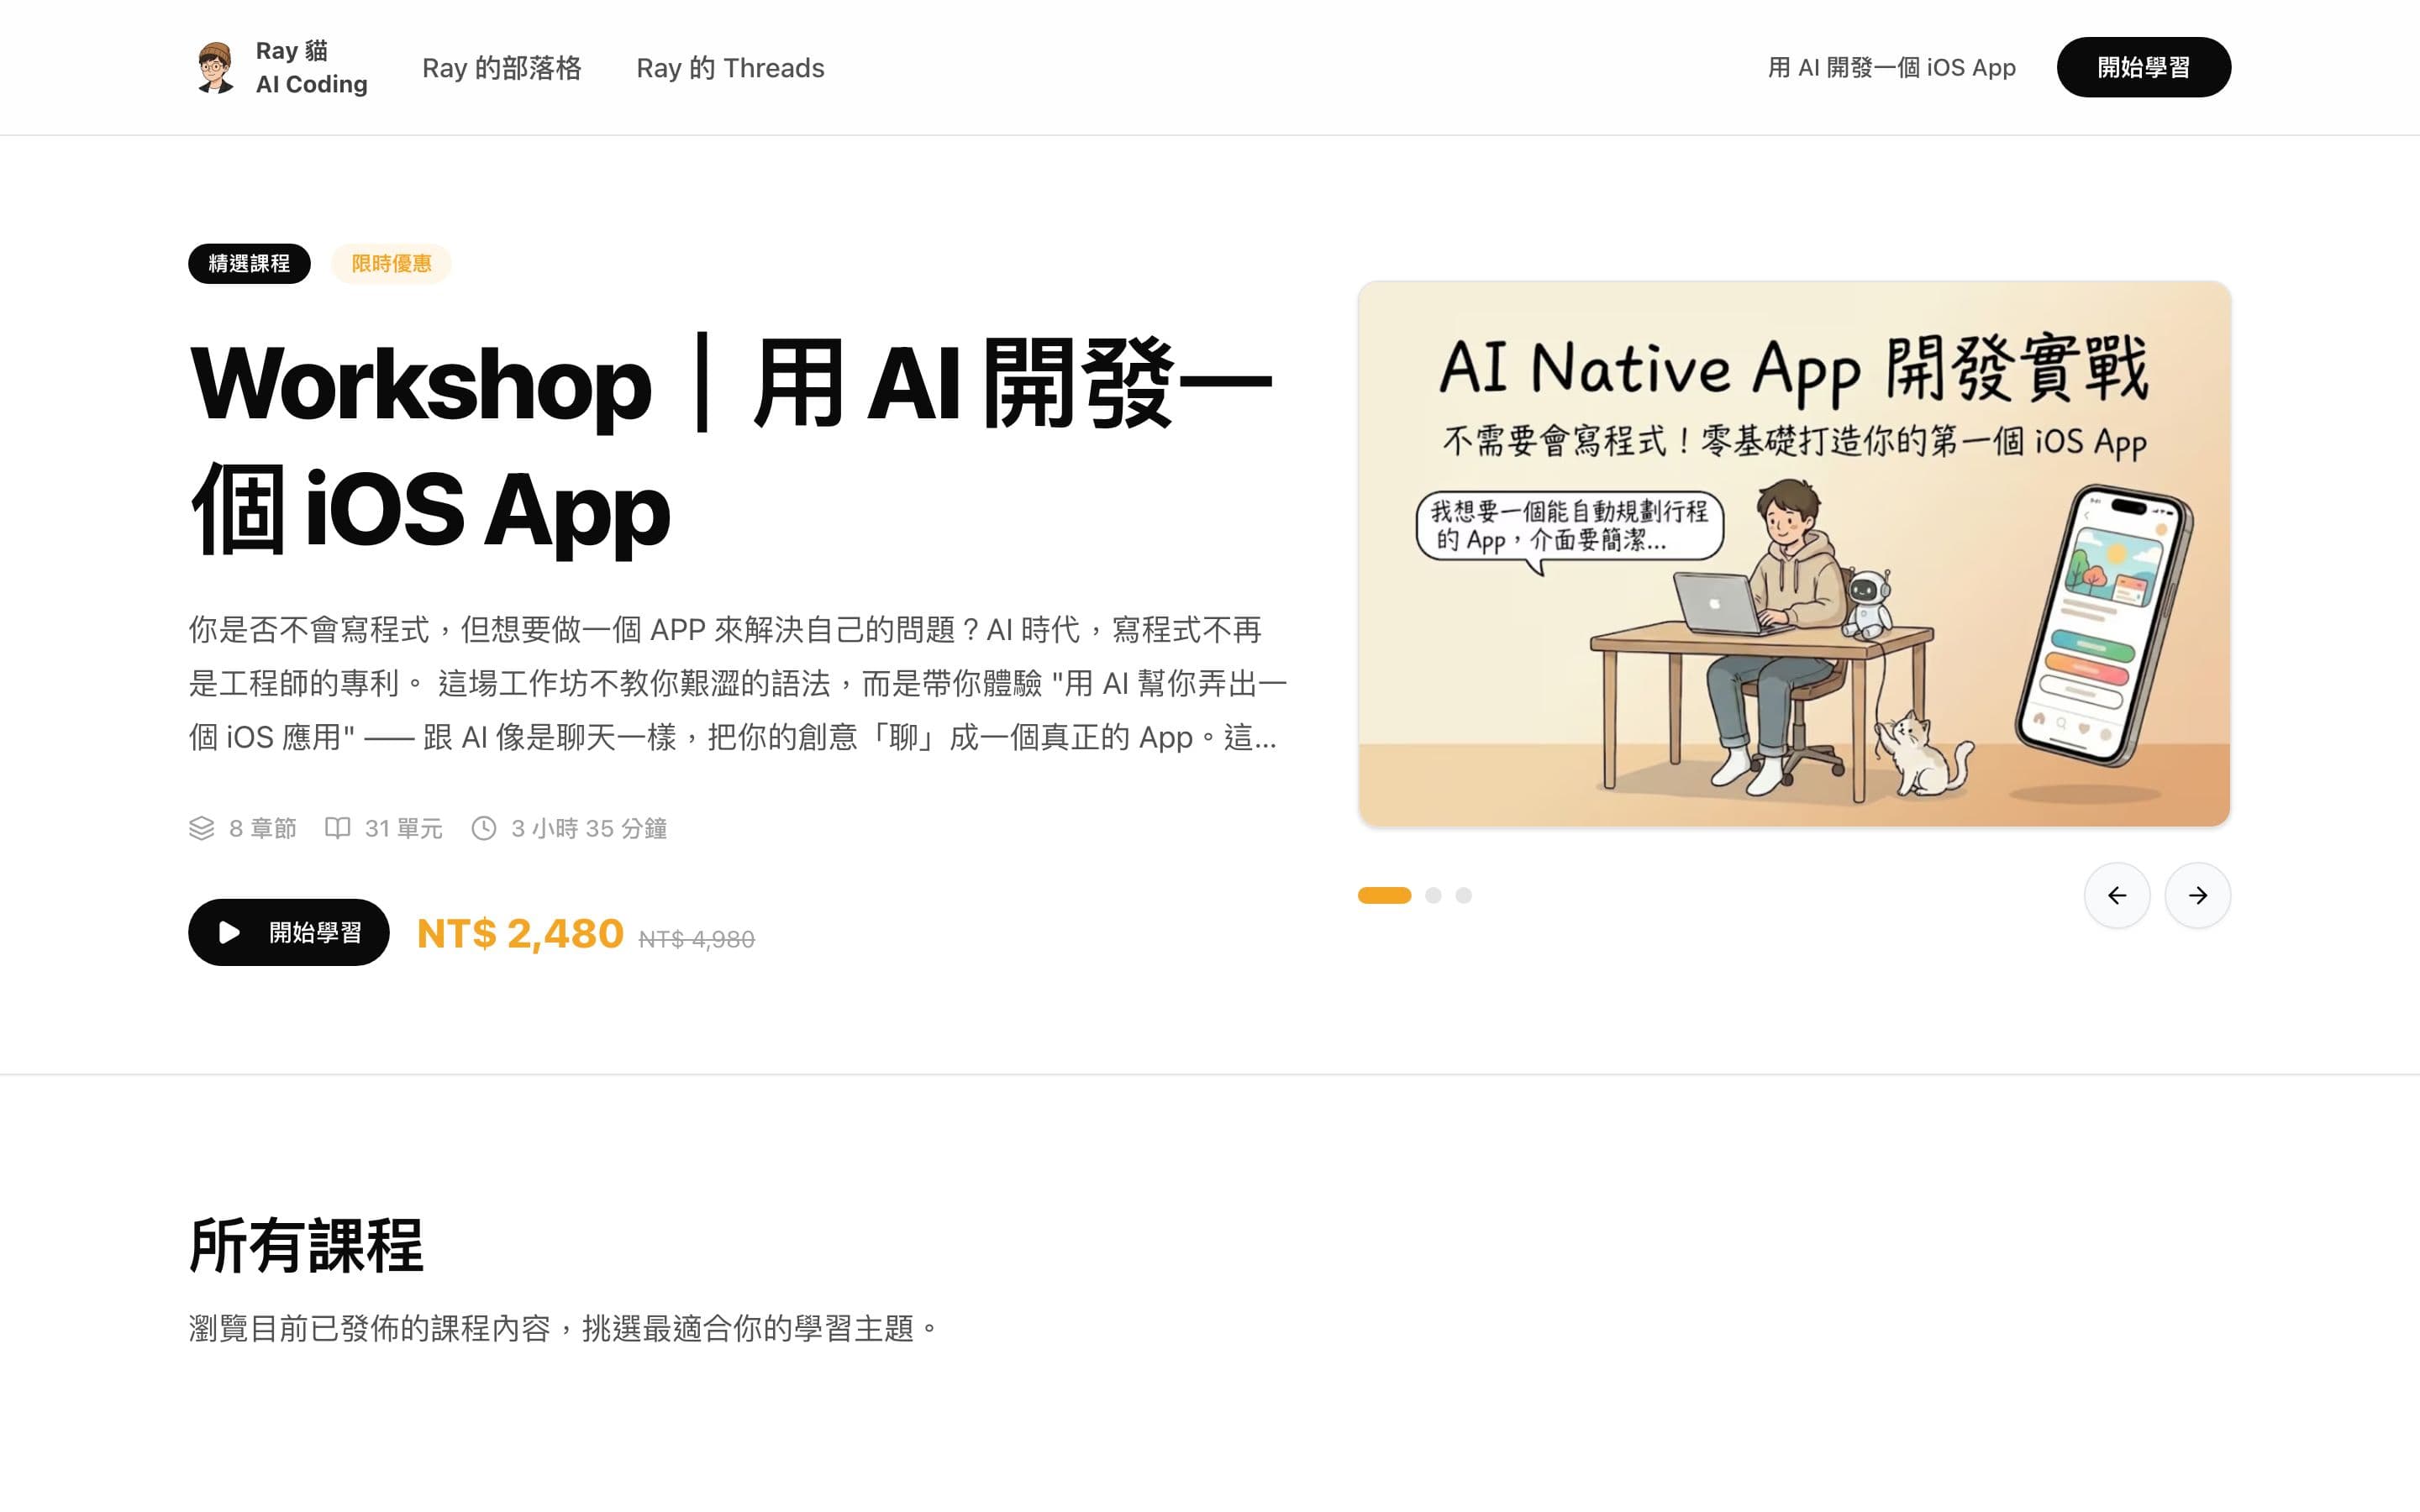The width and height of the screenshot is (2420, 1512).
Task: Click the book icon beside 31 單元
Action: 338,828
